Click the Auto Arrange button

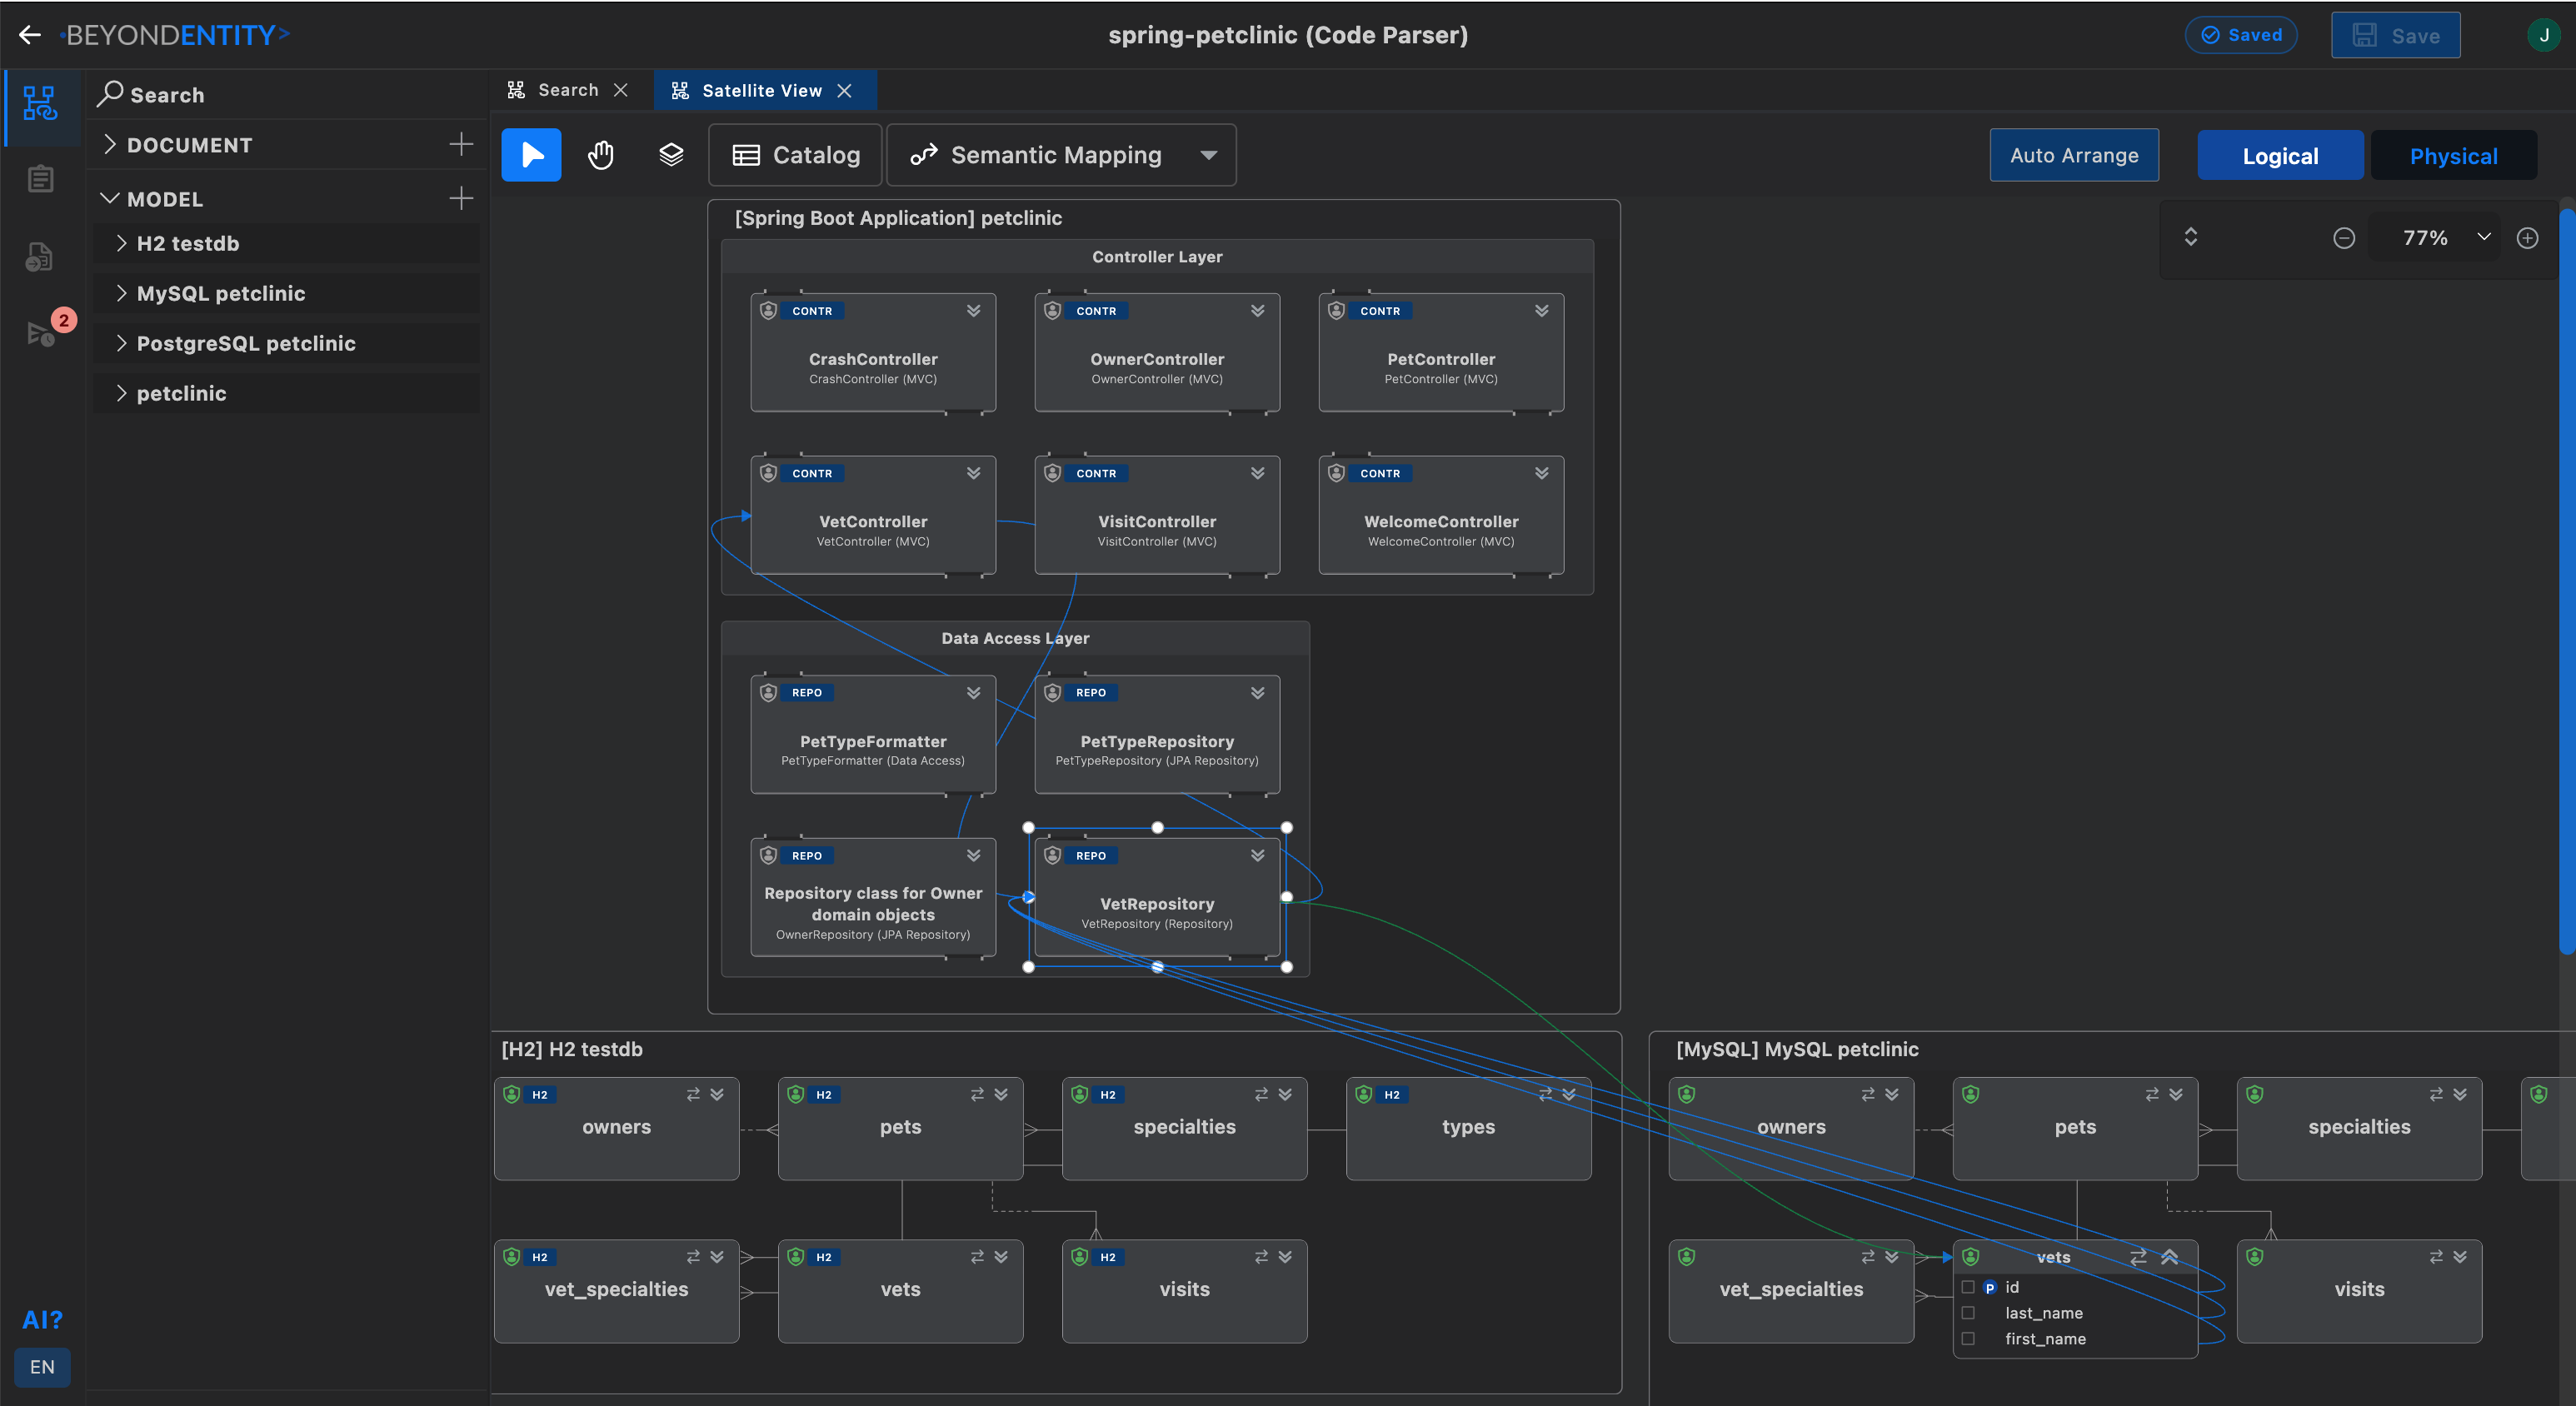2074,155
